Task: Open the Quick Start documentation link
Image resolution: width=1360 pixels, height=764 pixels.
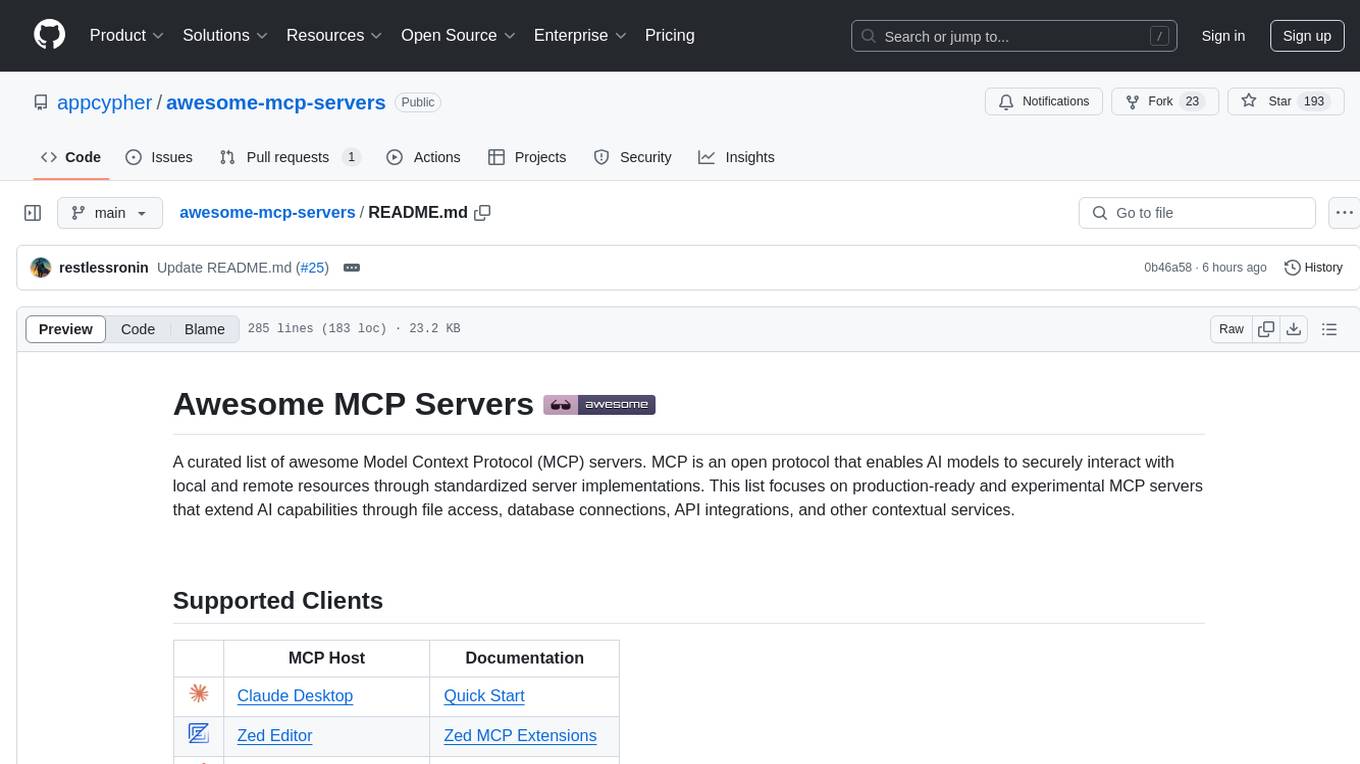Action: [x=484, y=696]
